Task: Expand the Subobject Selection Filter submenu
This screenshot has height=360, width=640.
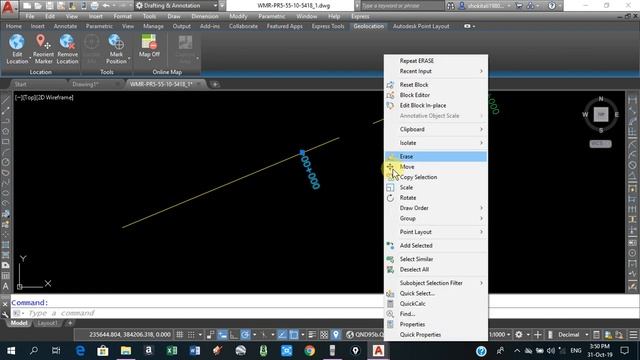Action: pyautogui.click(x=436, y=283)
